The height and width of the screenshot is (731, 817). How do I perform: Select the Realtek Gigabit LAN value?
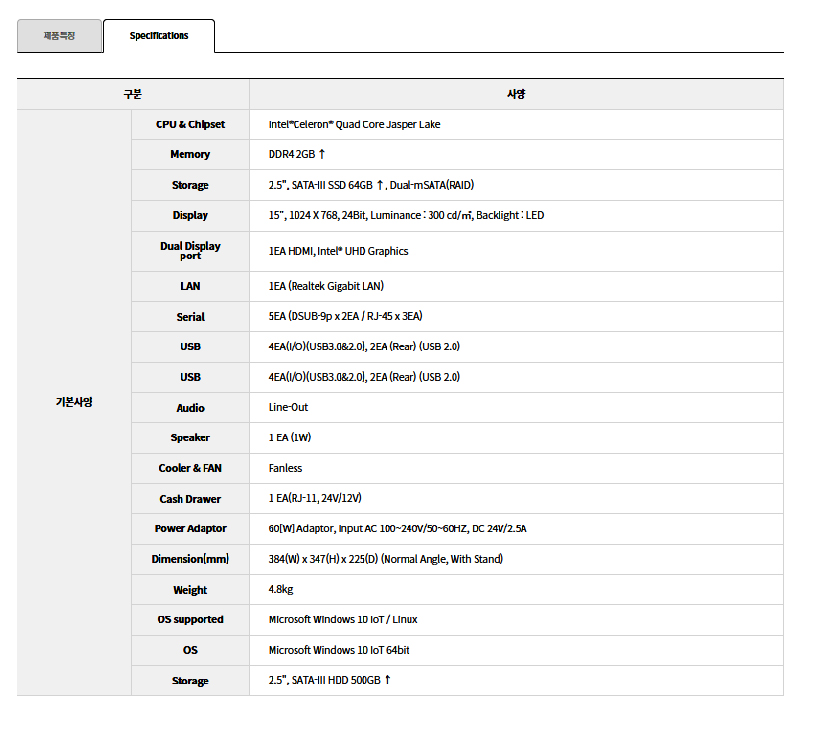point(326,286)
